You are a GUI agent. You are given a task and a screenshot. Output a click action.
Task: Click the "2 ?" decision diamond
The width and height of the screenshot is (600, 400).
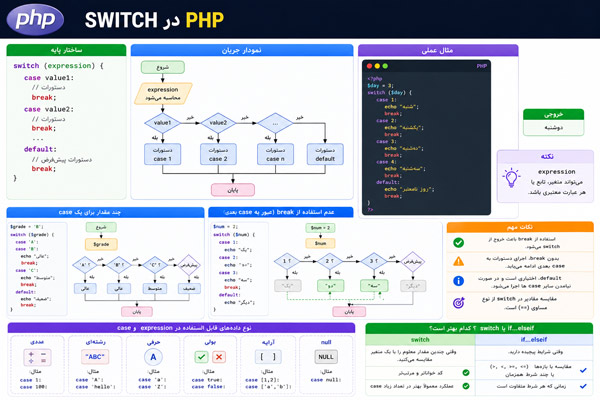click(330, 261)
